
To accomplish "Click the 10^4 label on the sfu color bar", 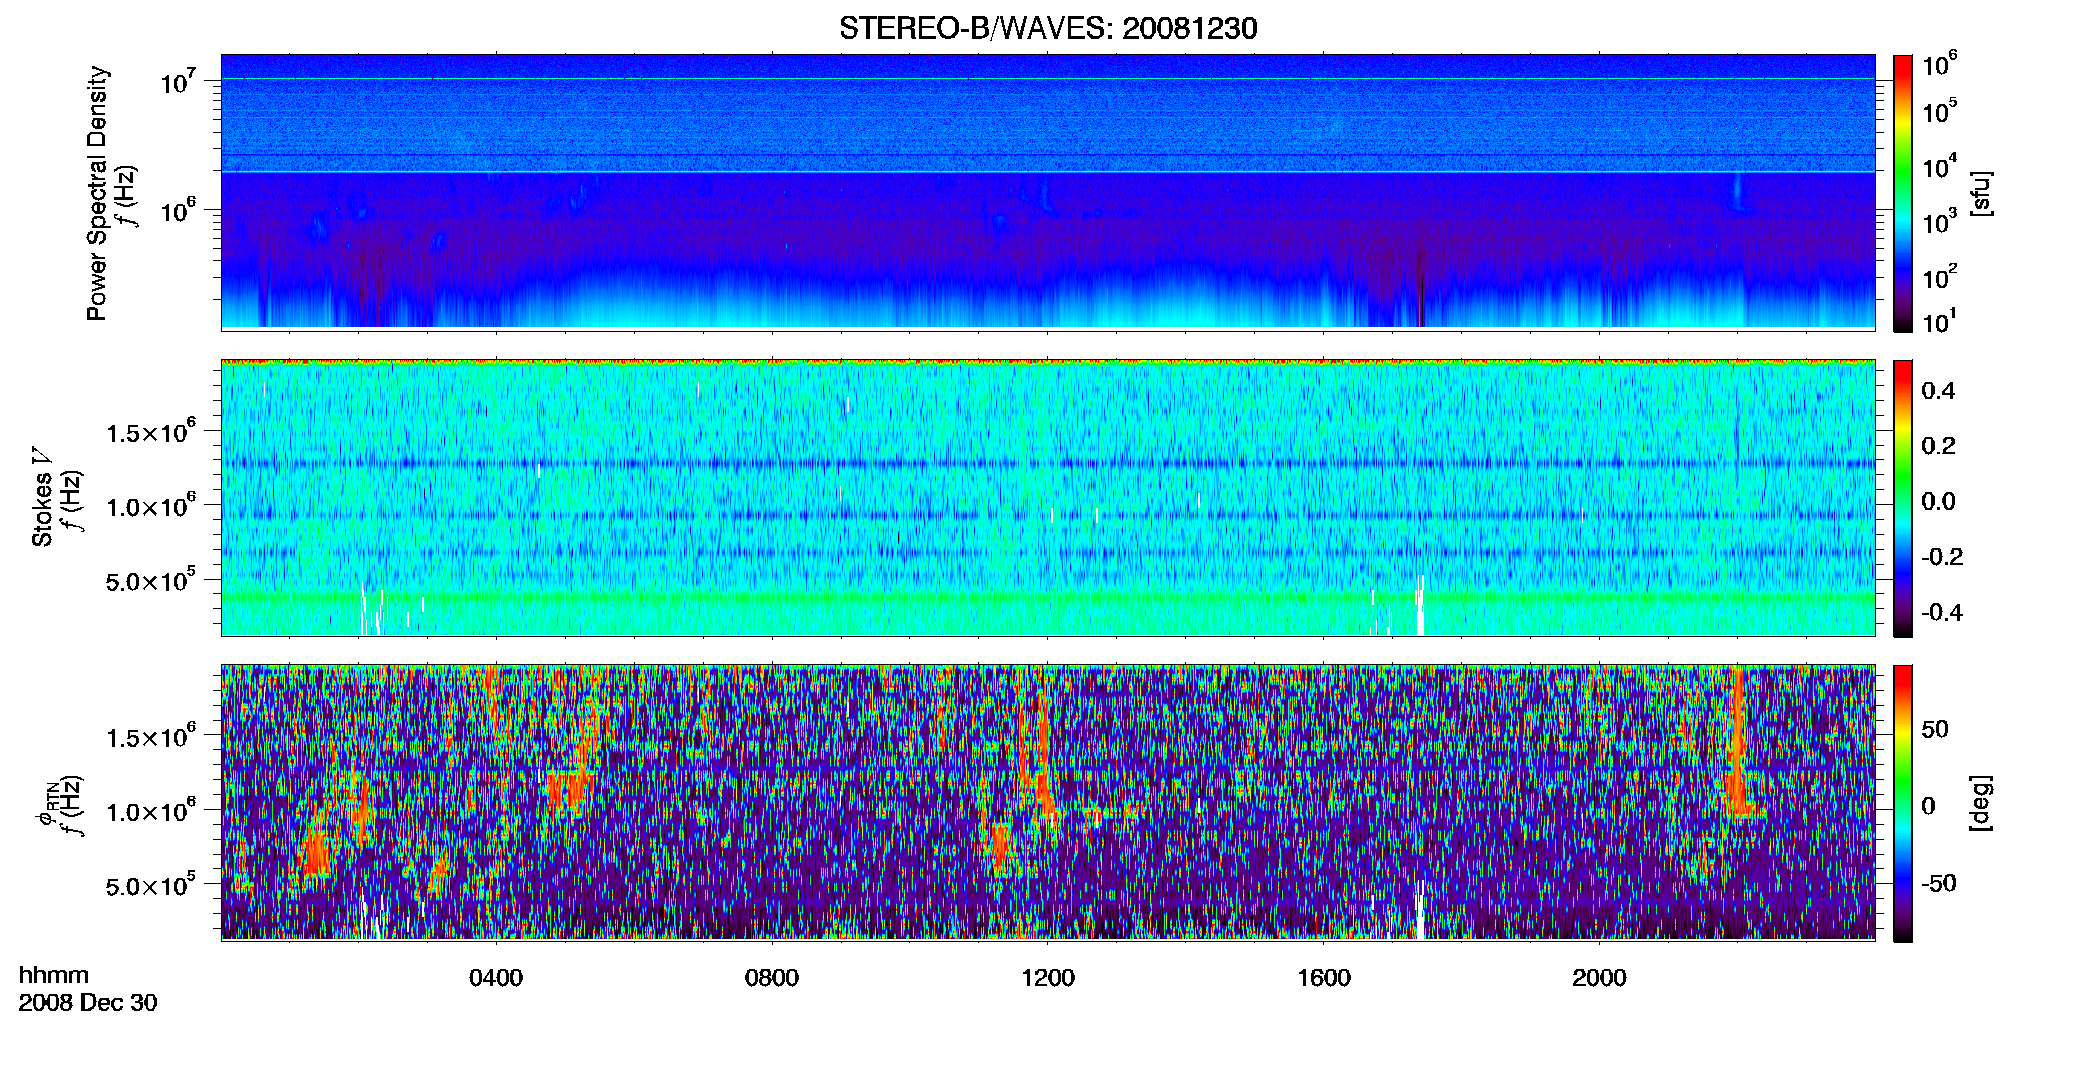I will click(1940, 166).
